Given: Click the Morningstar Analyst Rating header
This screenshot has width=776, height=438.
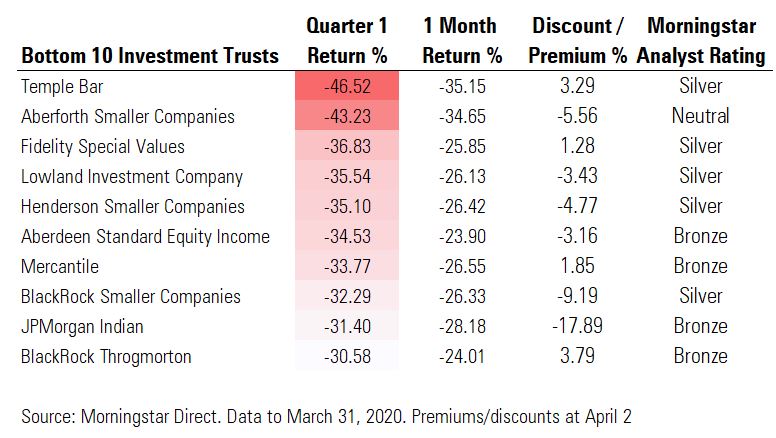Looking at the screenshot, I should tap(701, 40).
